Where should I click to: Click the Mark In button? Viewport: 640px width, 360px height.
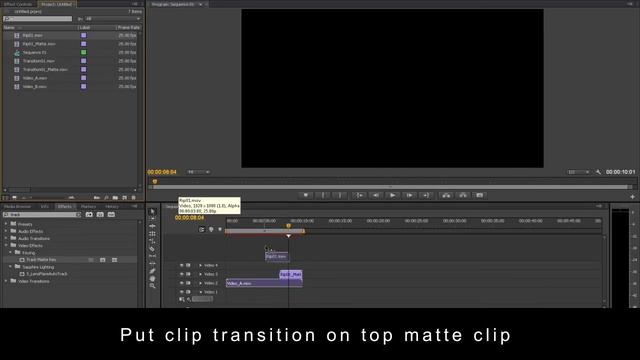[323, 196]
